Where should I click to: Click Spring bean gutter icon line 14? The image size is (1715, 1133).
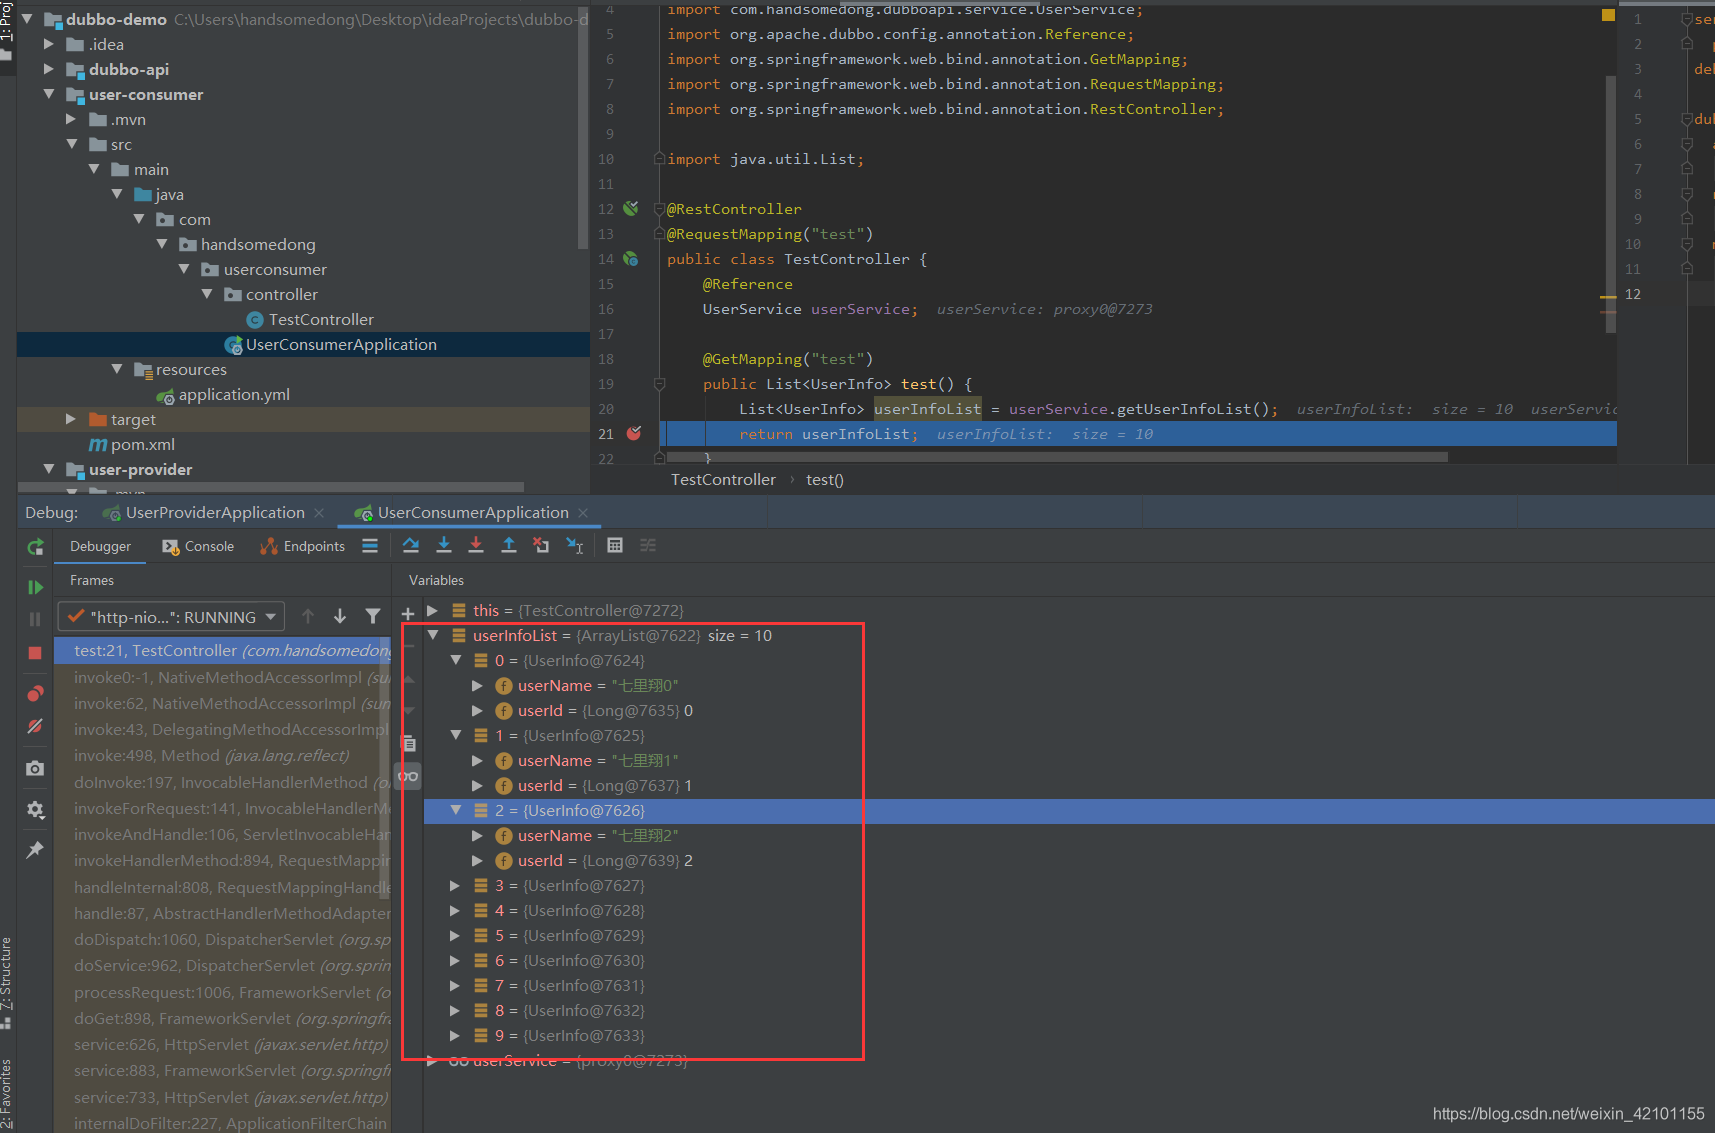pos(631,259)
